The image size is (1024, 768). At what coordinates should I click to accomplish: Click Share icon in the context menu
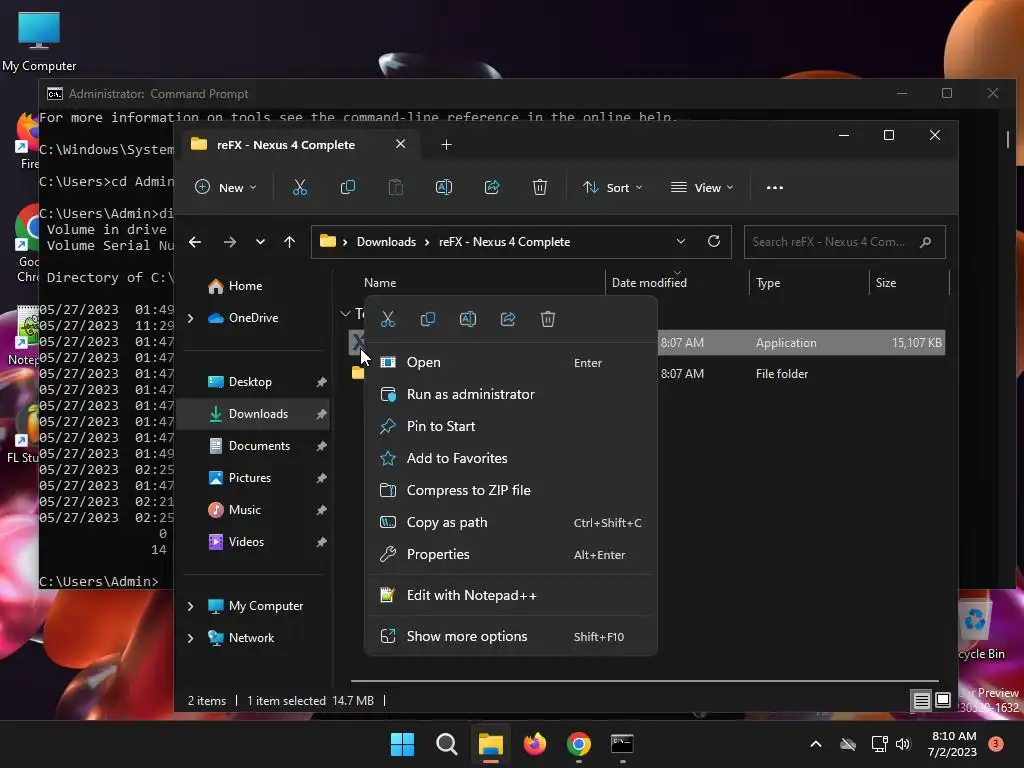point(507,319)
